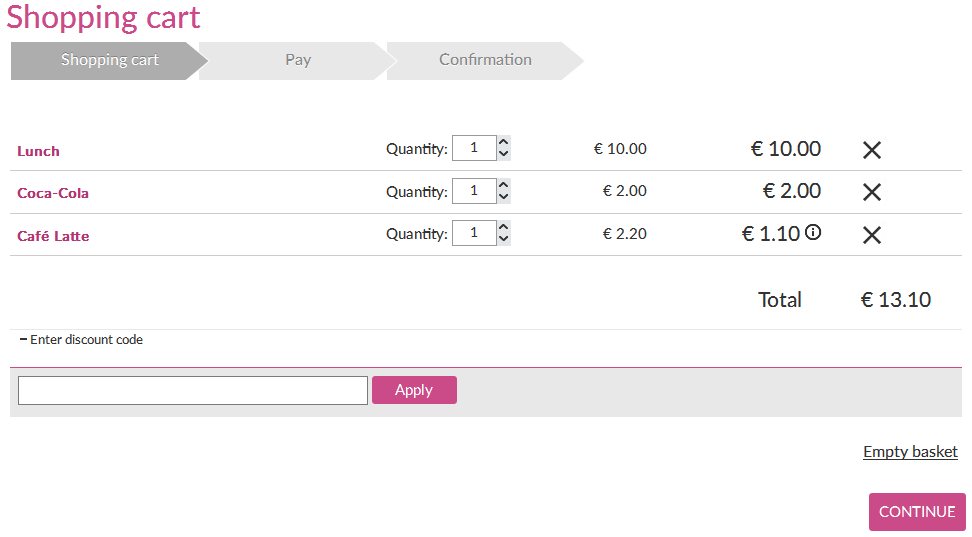Decrease Lunch quantity with down arrow
972x537 pixels.
(x=504, y=155)
